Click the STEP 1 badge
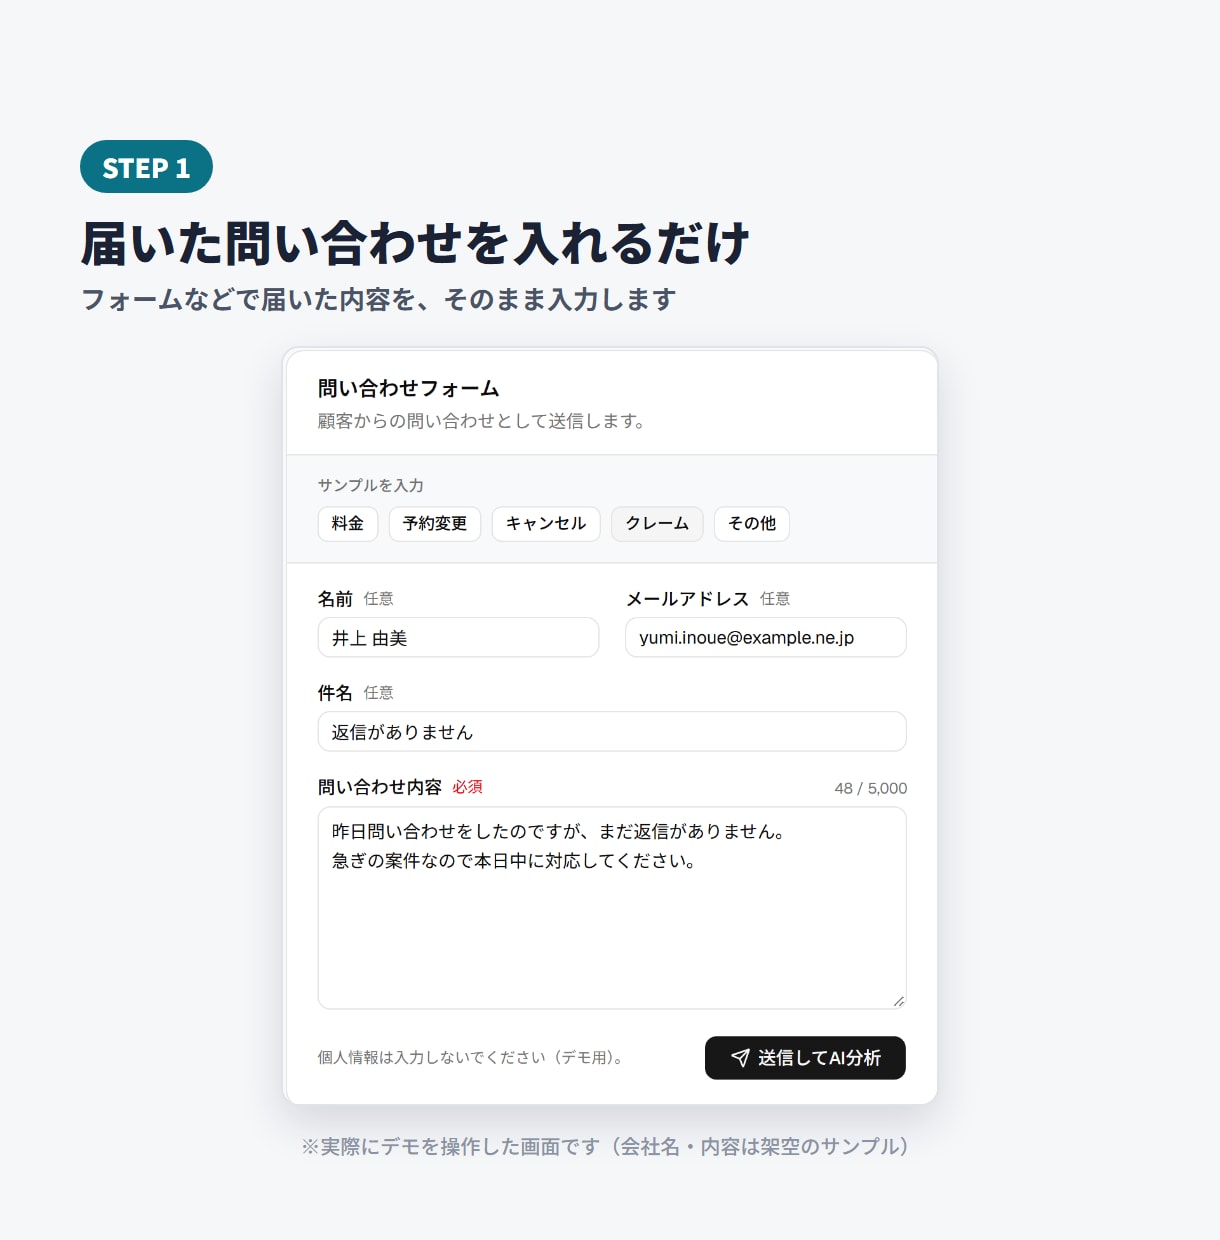This screenshot has height=1240, width=1220. [x=146, y=167]
